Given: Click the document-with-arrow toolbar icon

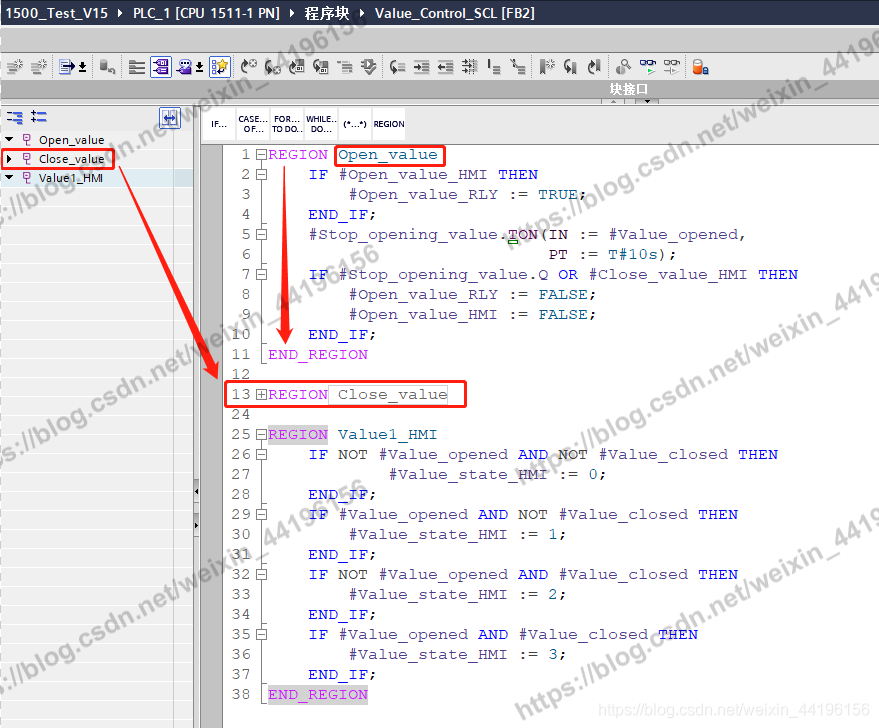Looking at the screenshot, I should (x=67, y=67).
